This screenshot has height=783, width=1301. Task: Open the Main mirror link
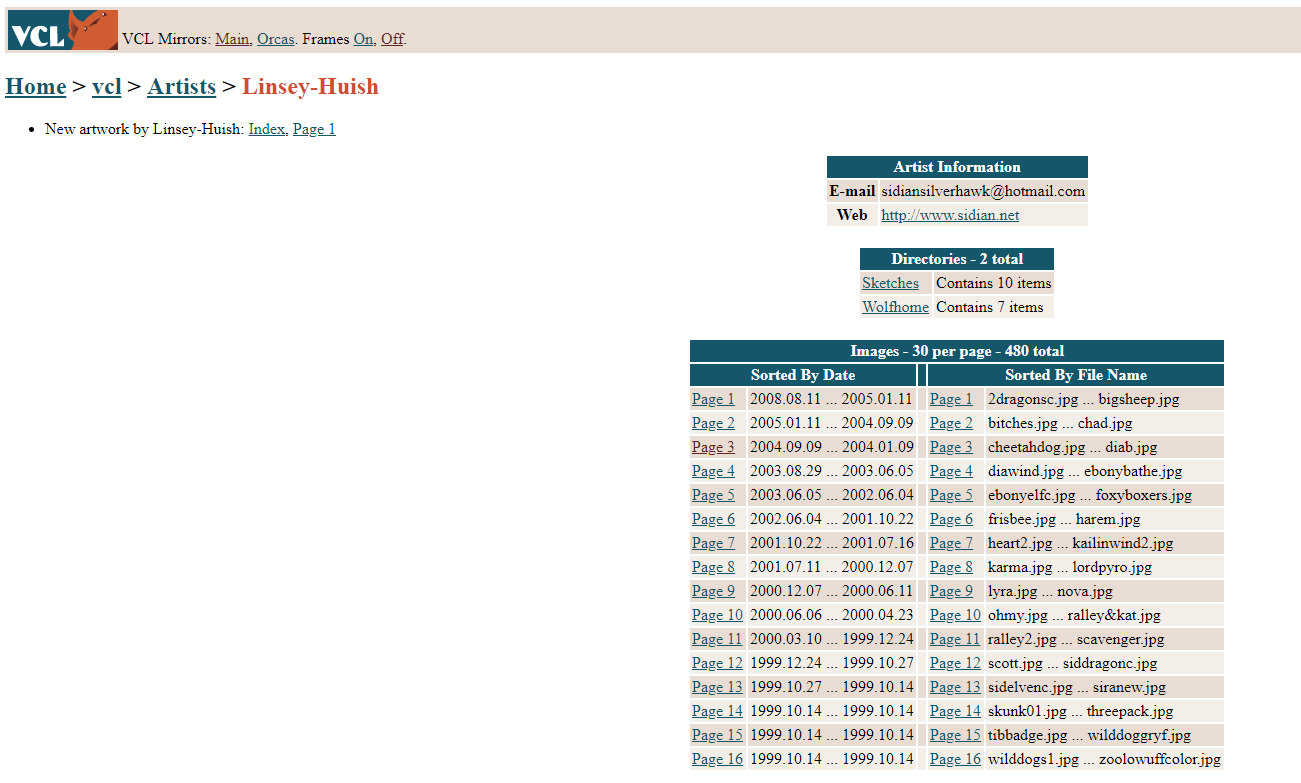[x=232, y=39]
